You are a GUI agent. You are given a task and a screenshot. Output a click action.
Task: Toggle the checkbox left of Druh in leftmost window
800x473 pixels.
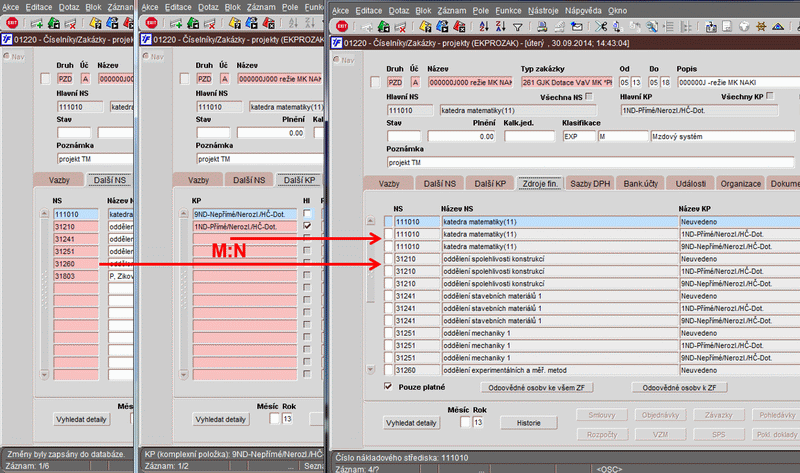[x=45, y=79]
